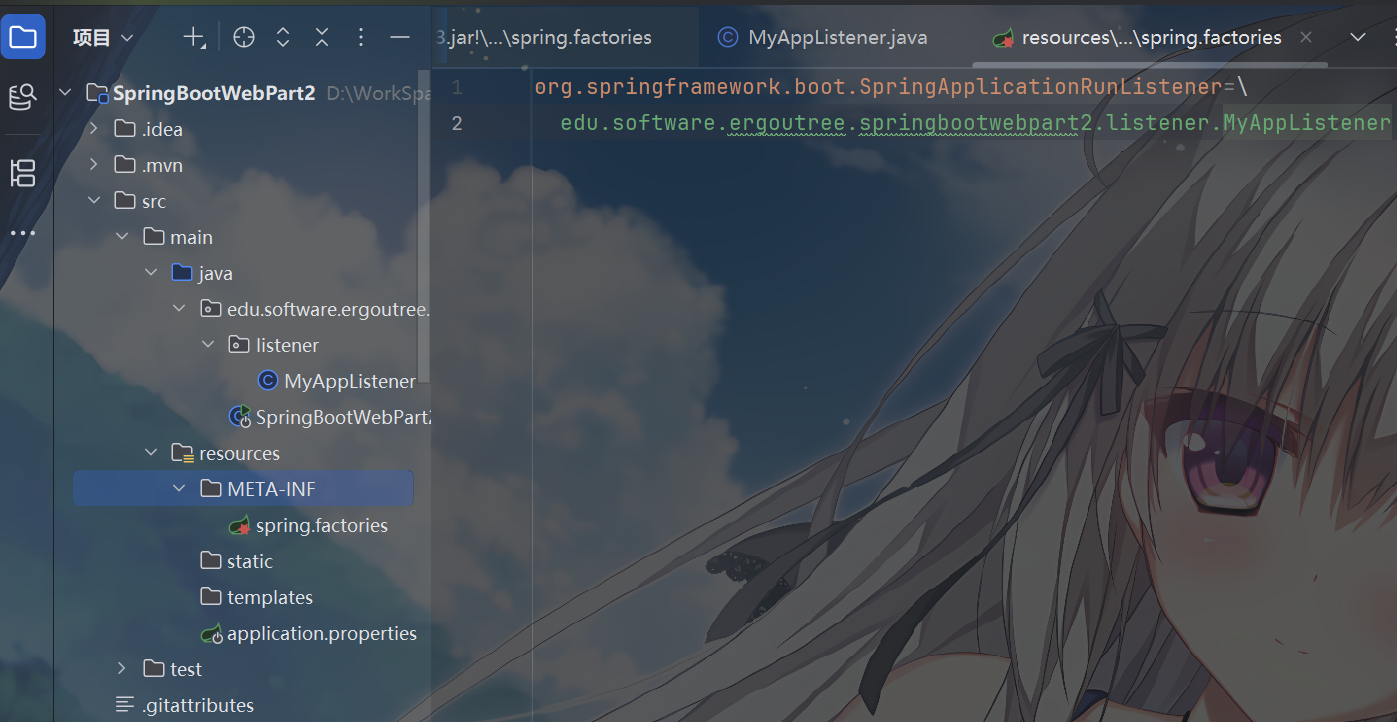Image resolution: width=1397 pixels, height=722 pixels.
Task: Click the static folder icon
Action: [210, 561]
